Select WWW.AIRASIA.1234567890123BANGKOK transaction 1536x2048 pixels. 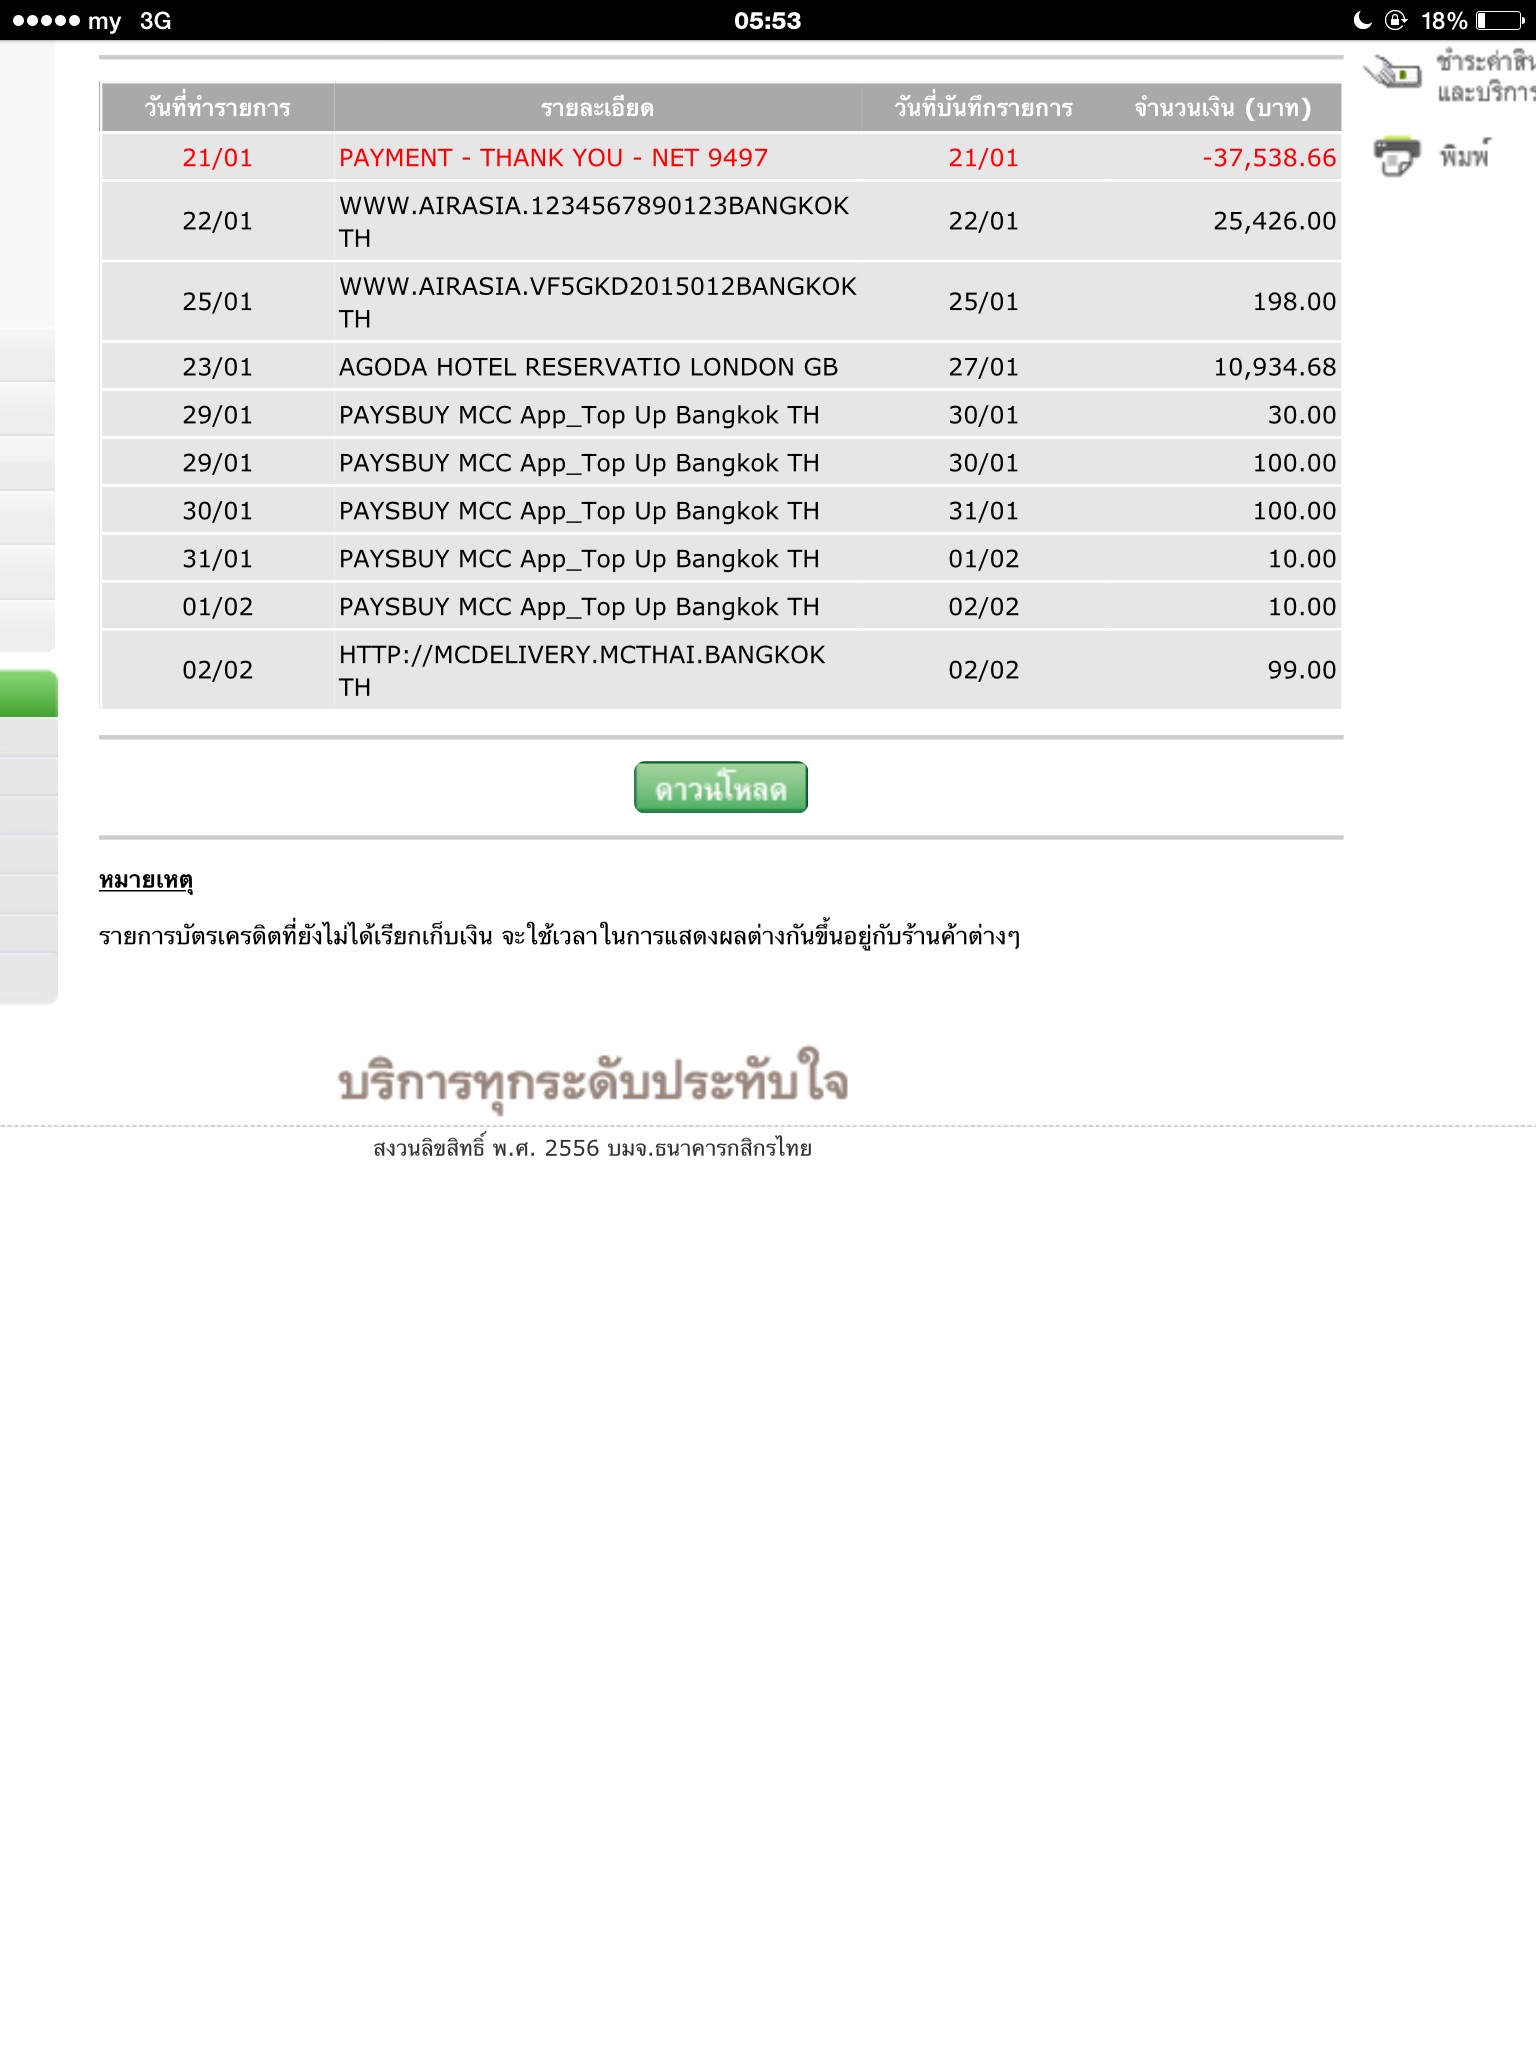click(721, 221)
